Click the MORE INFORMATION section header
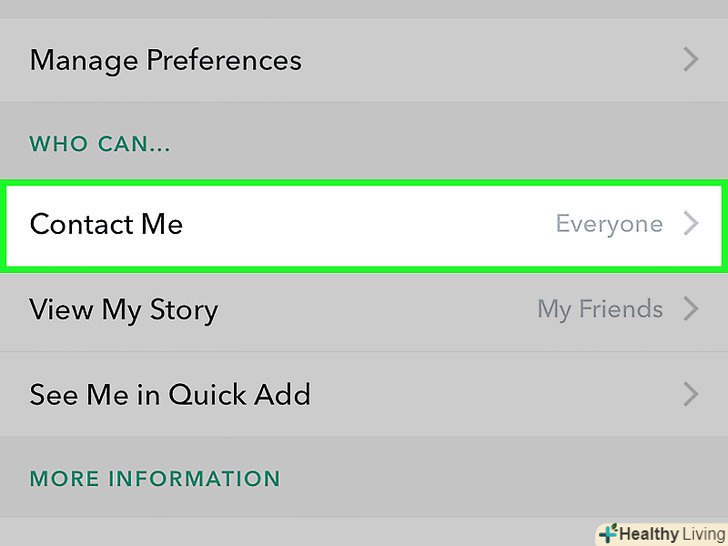Viewport: 728px width, 546px height. [x=155, y=479]
